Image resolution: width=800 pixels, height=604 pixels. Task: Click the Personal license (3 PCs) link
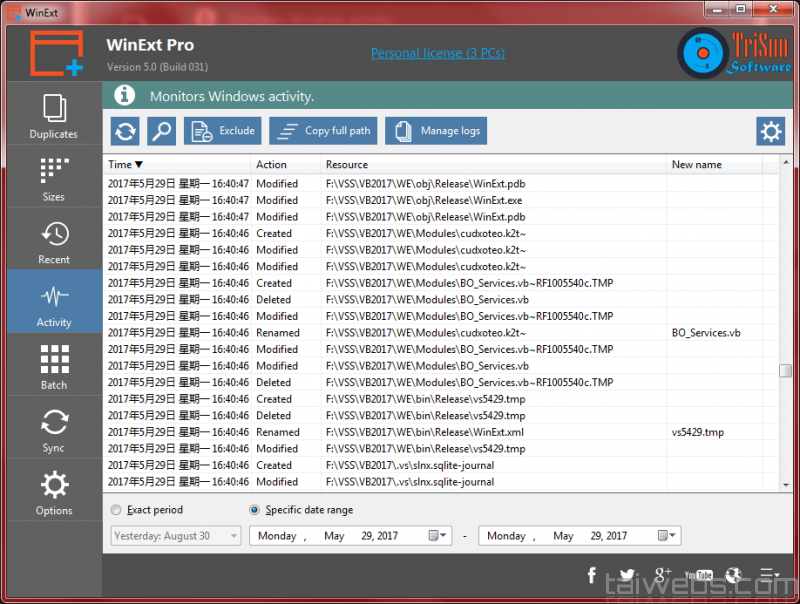pyautogui.click(x=440, y=53)
